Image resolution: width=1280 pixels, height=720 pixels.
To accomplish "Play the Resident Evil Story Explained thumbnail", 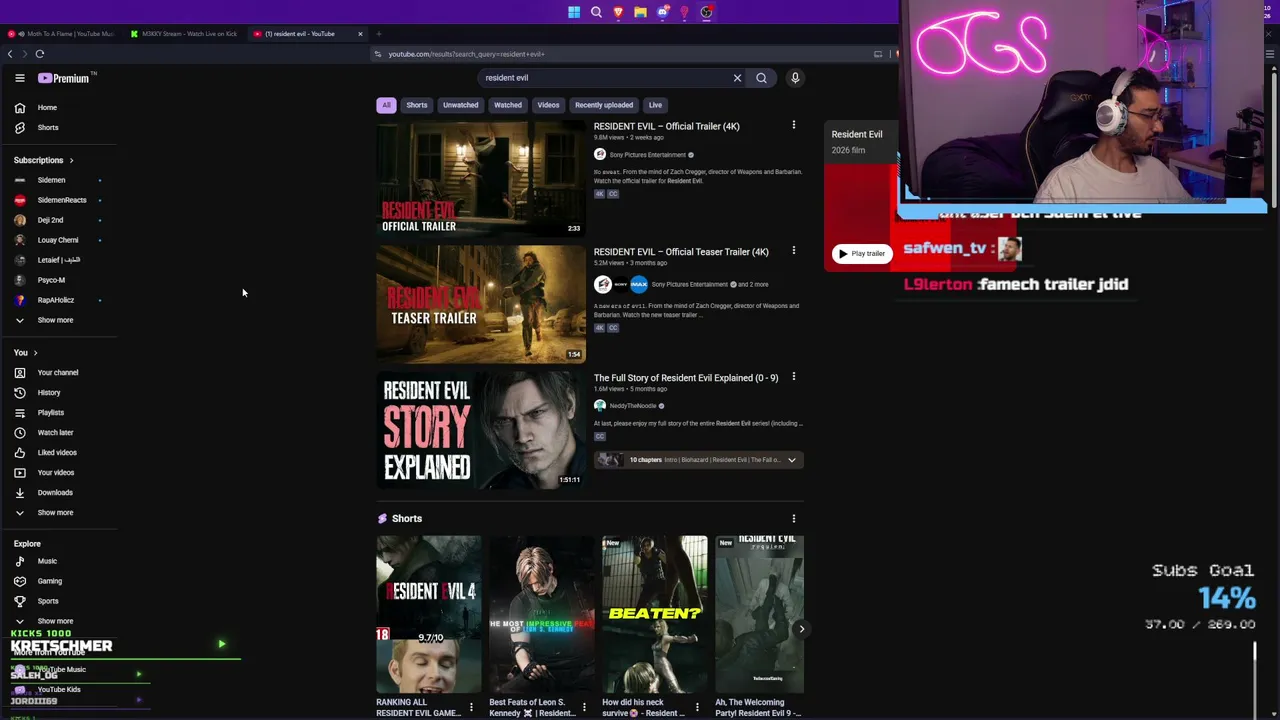I will click(x=481, y=430).
